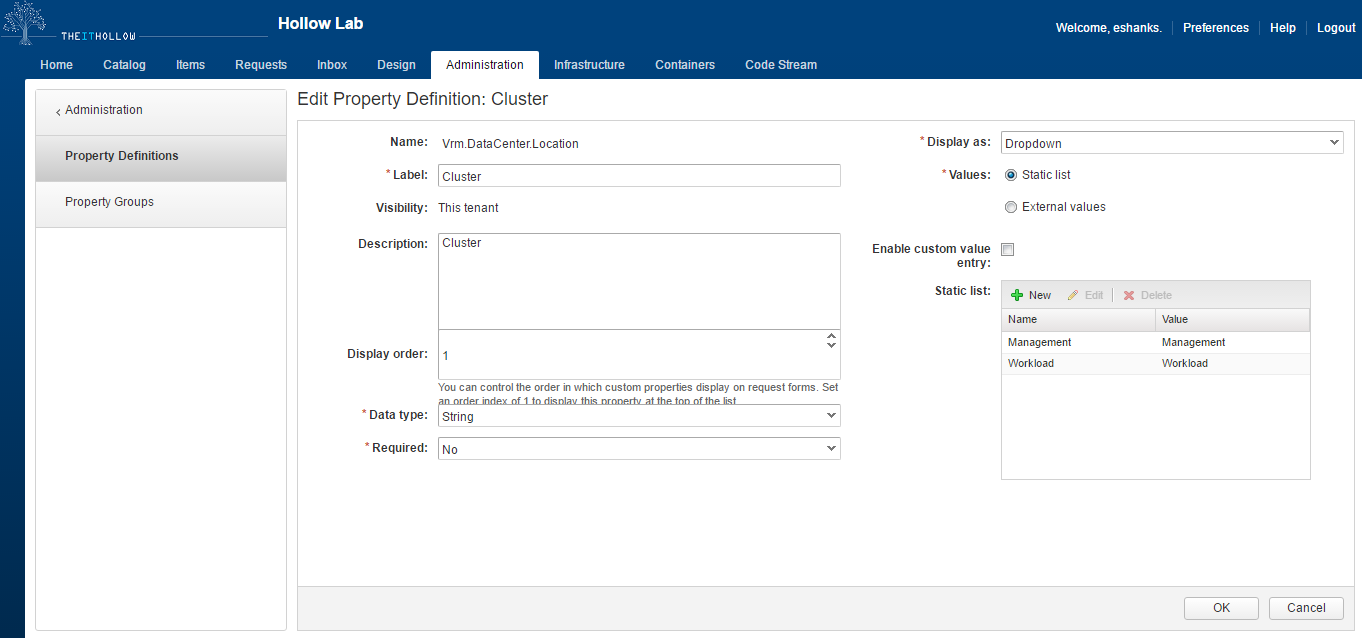The height and width of the screenshot is (638, 1362).
Task: Decrease Display order with down arrow
Action: coord(831,346)
